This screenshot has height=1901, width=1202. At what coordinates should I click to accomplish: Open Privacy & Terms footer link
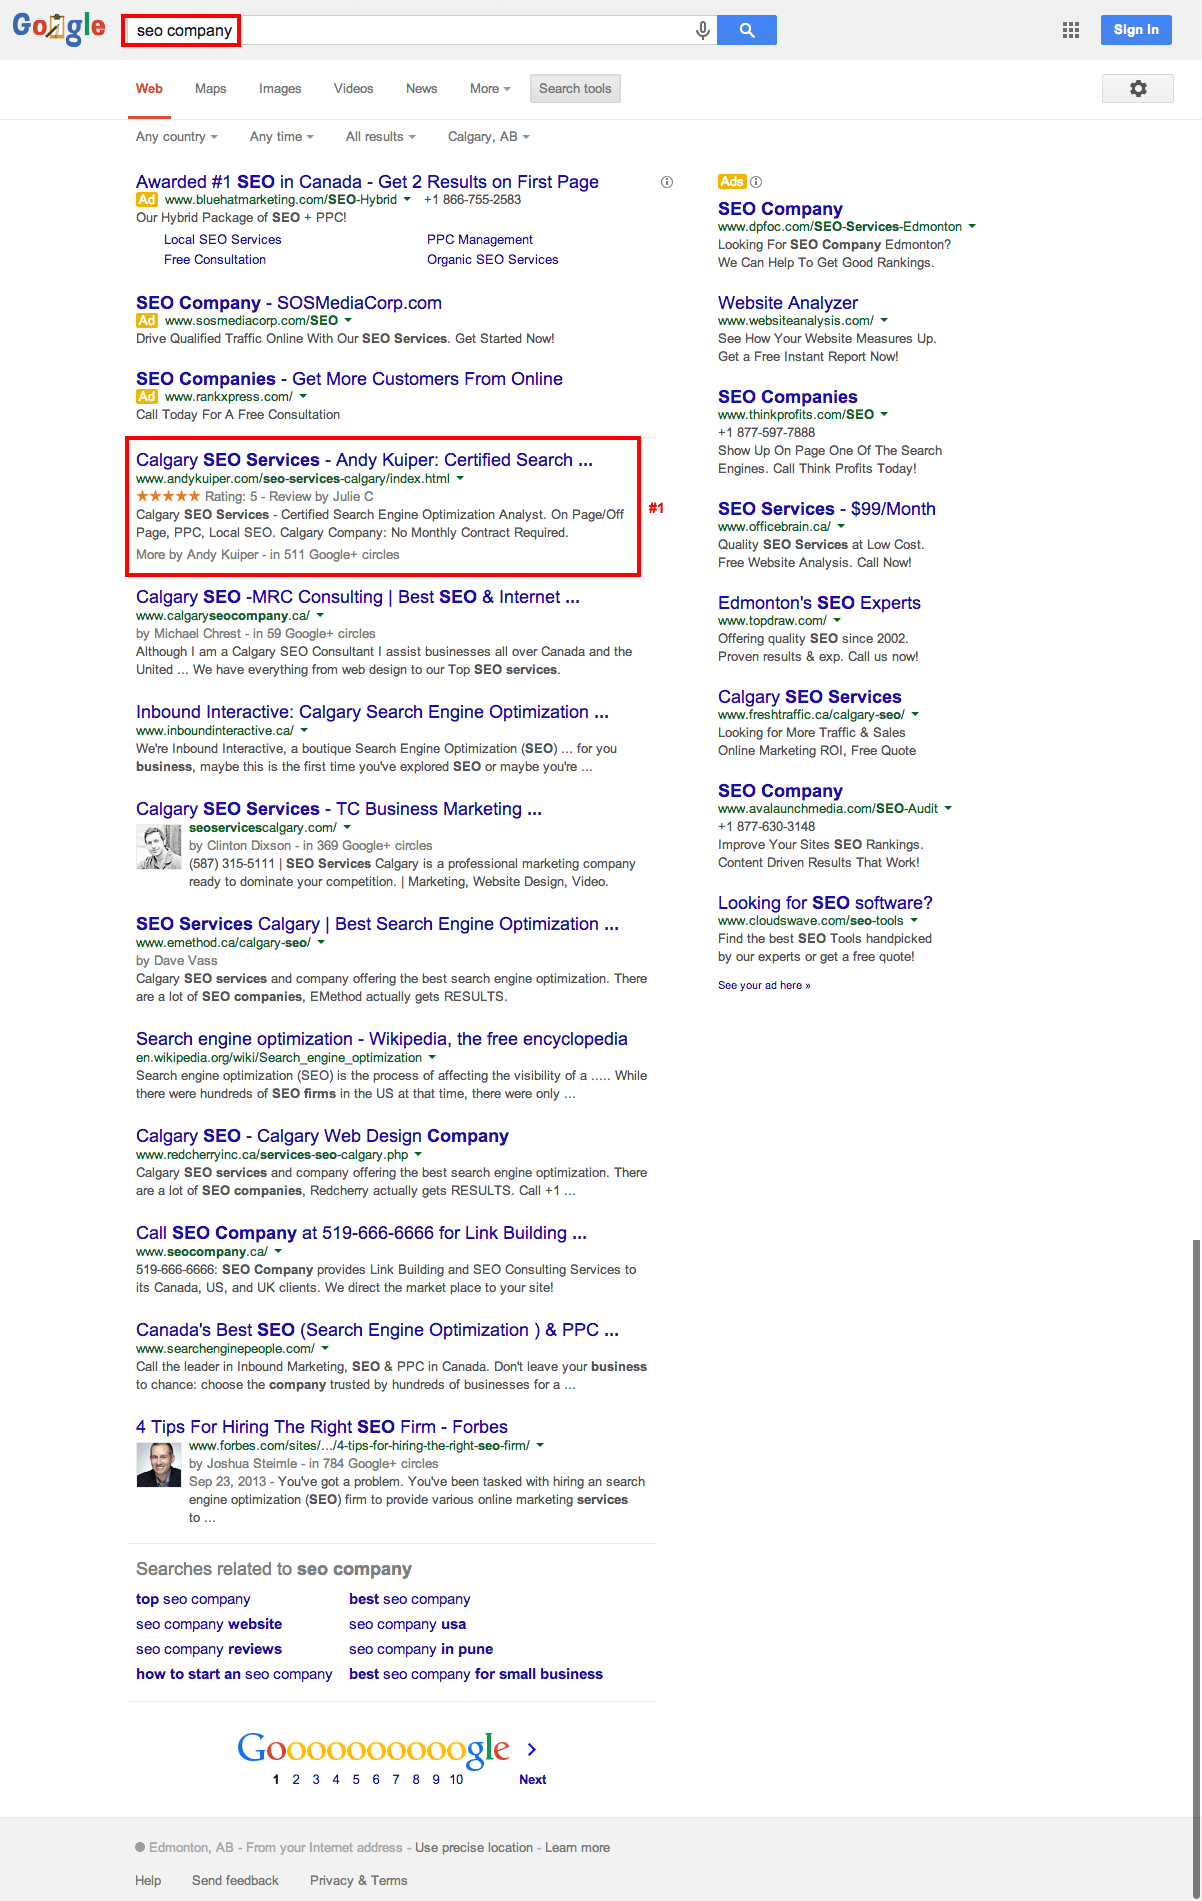[x=358, y=1881]
